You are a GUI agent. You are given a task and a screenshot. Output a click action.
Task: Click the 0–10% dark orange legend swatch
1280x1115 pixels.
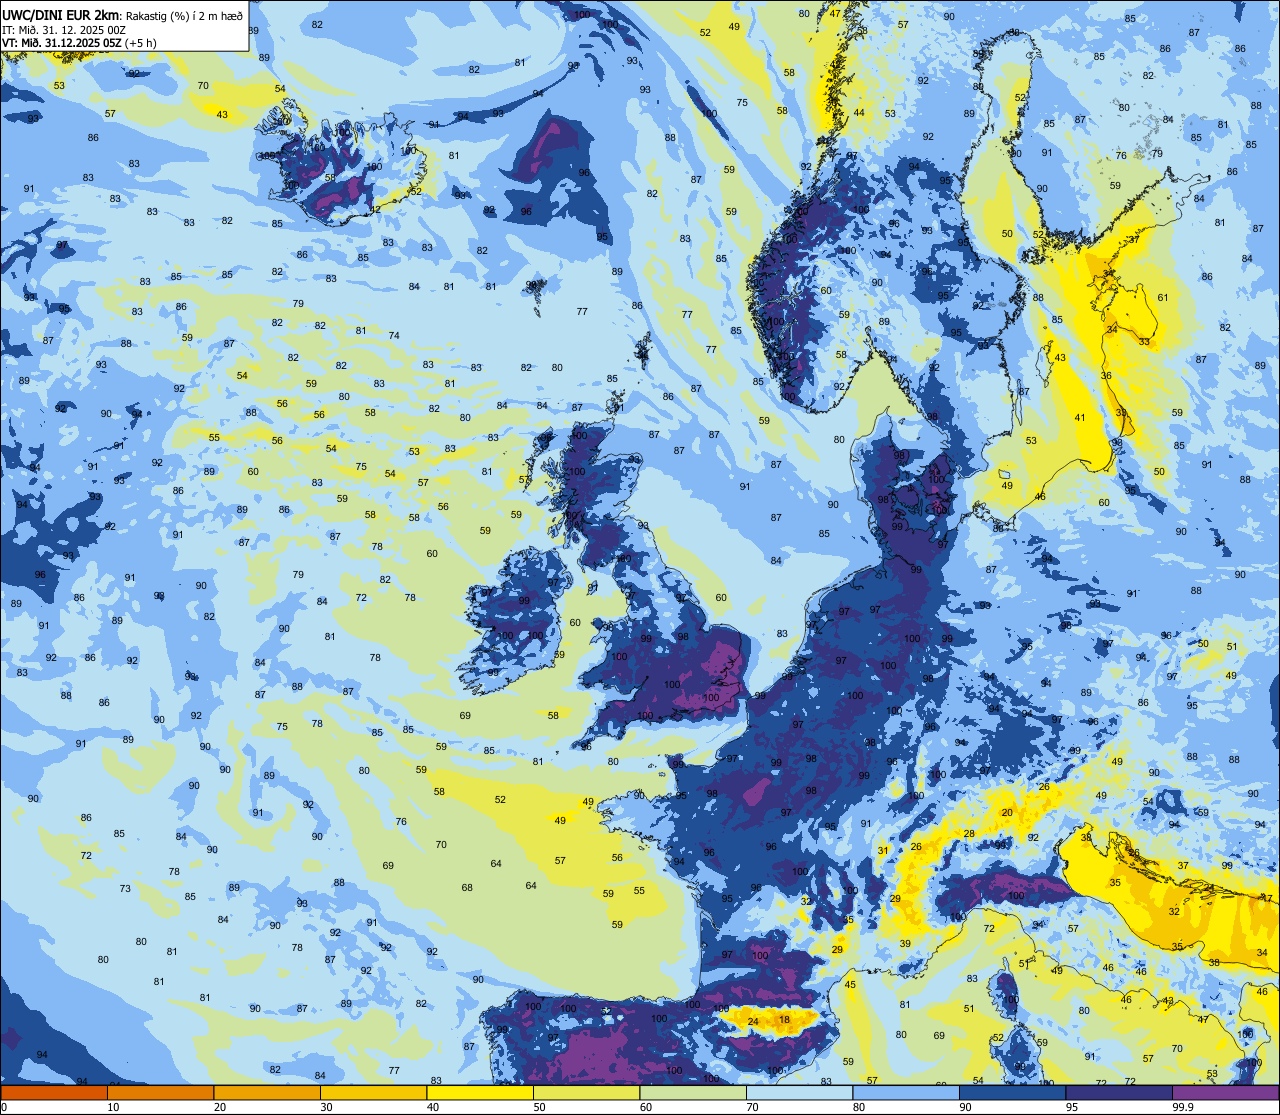pyautogui.click(x=54, y=1092)
